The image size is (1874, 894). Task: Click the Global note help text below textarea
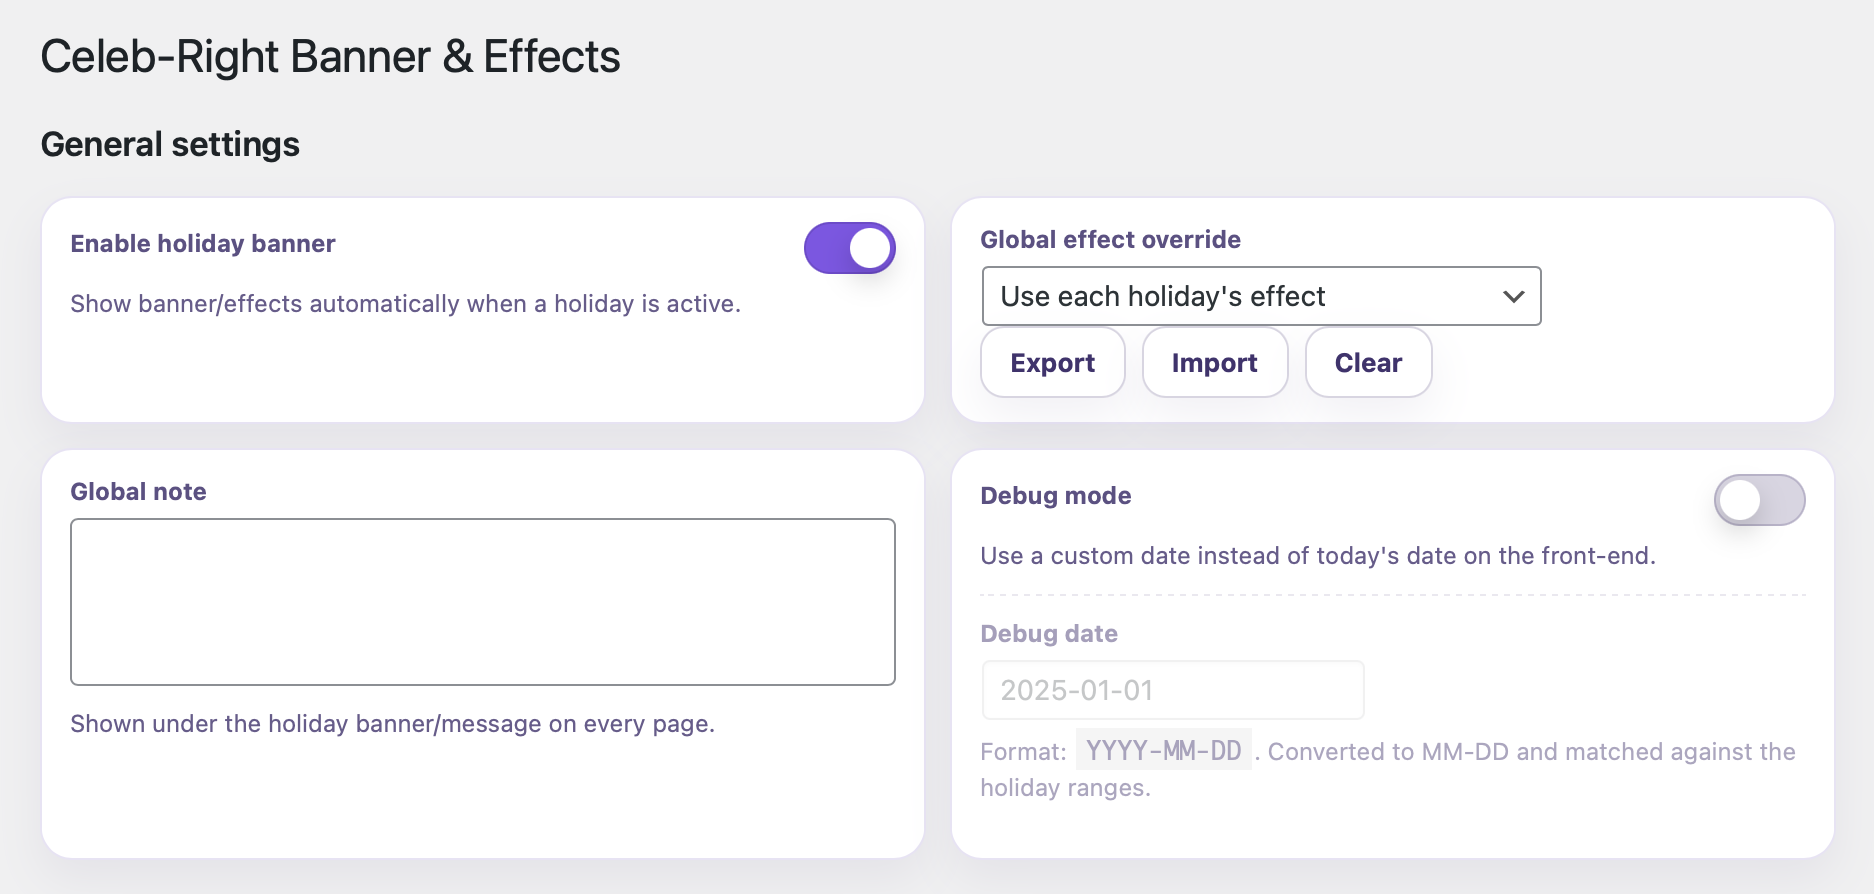(392, 724)
